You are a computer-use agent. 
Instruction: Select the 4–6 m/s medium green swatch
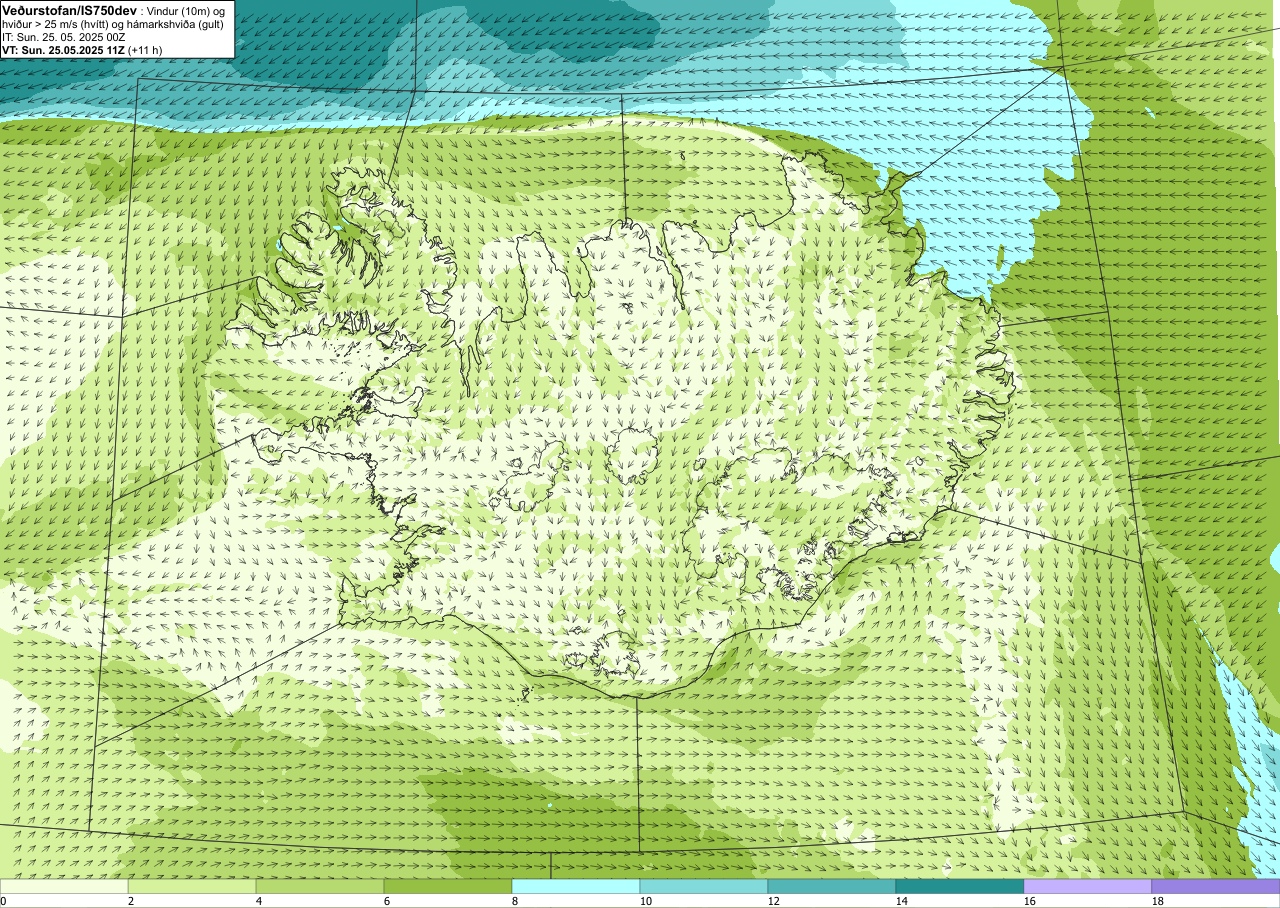320,886
